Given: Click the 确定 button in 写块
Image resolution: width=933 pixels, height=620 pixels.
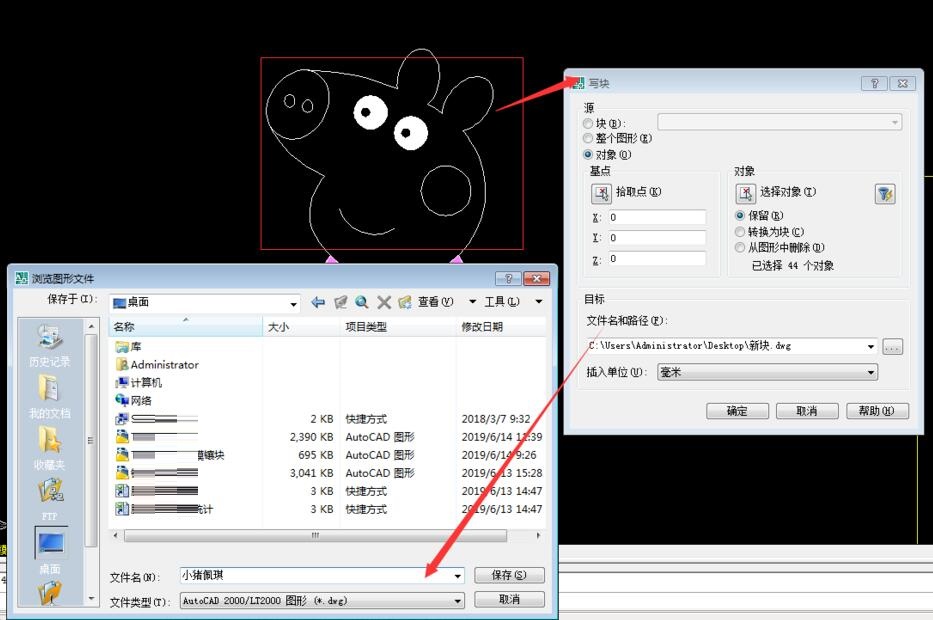Looking at the screenshot, I should pos(737,411).
